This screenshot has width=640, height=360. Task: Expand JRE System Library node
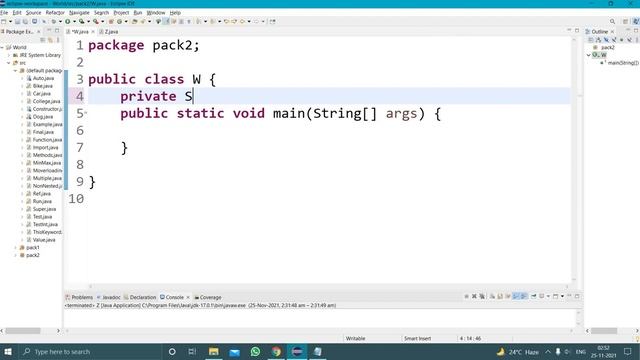tap(9, 55)
